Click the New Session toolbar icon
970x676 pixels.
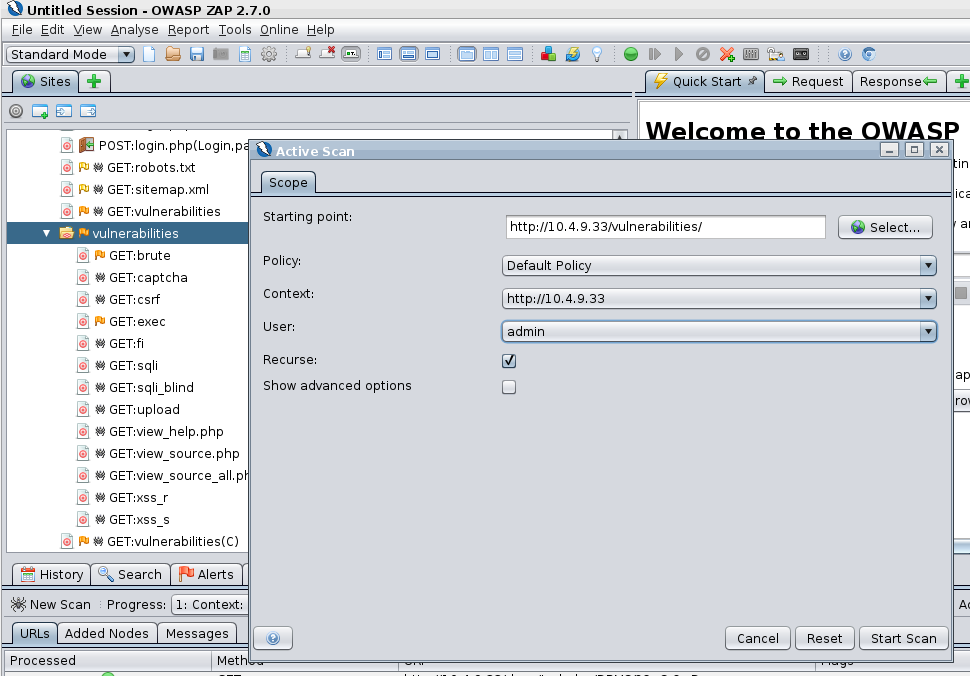(149, 54)
